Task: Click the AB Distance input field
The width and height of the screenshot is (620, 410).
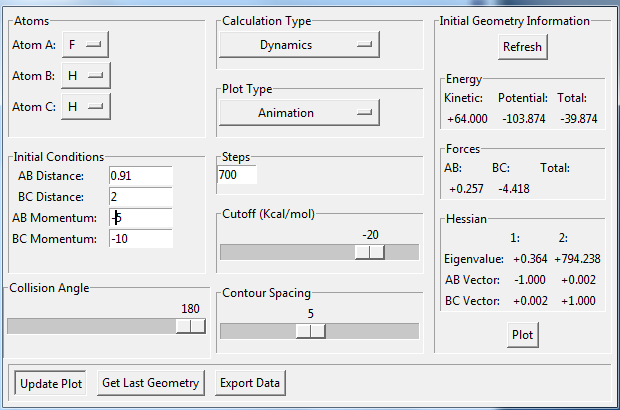Action: [140, 176]
